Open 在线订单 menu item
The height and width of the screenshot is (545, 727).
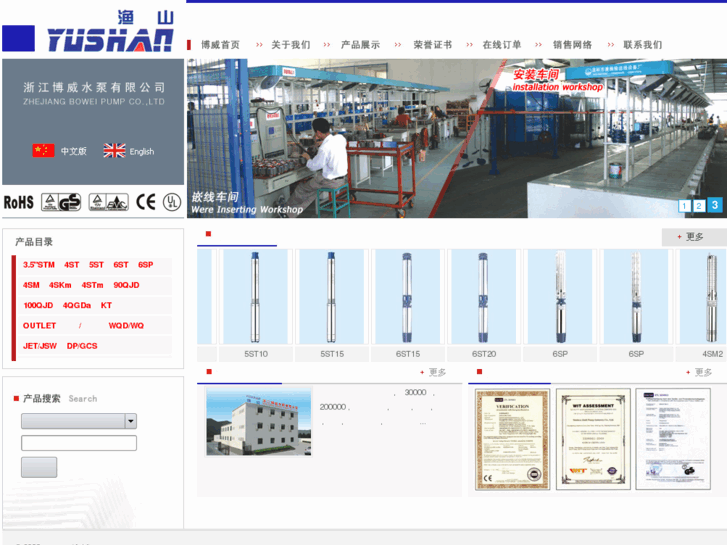click(x=502, y=45)
